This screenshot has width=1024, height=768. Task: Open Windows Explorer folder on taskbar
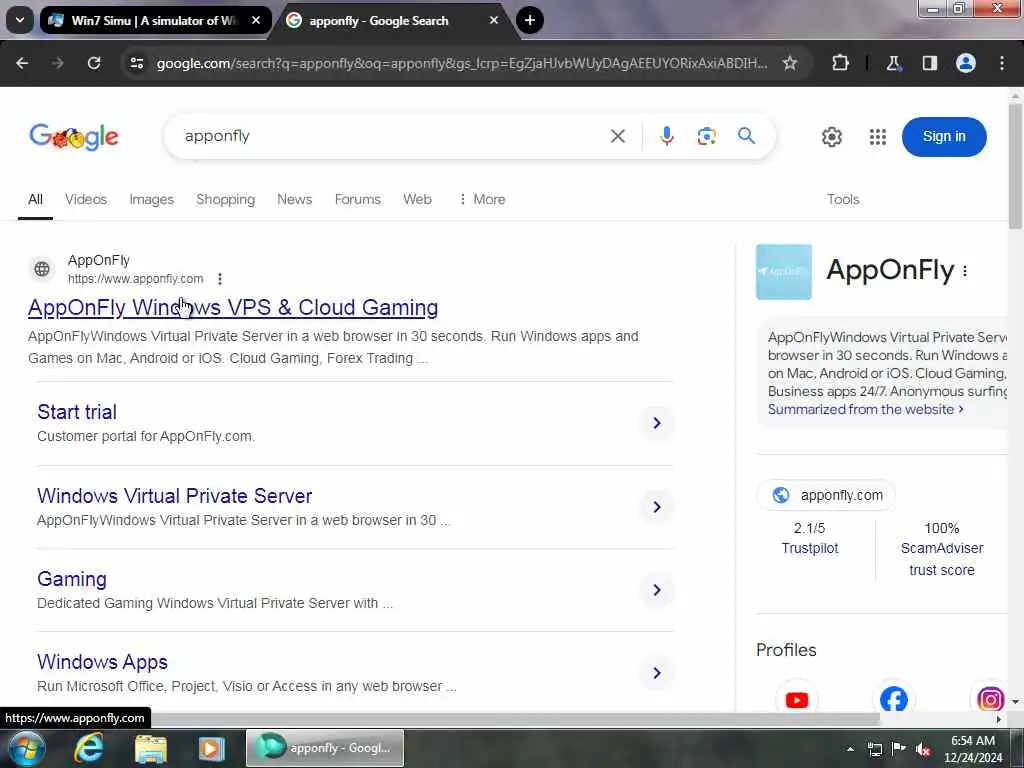pos(151,748)
